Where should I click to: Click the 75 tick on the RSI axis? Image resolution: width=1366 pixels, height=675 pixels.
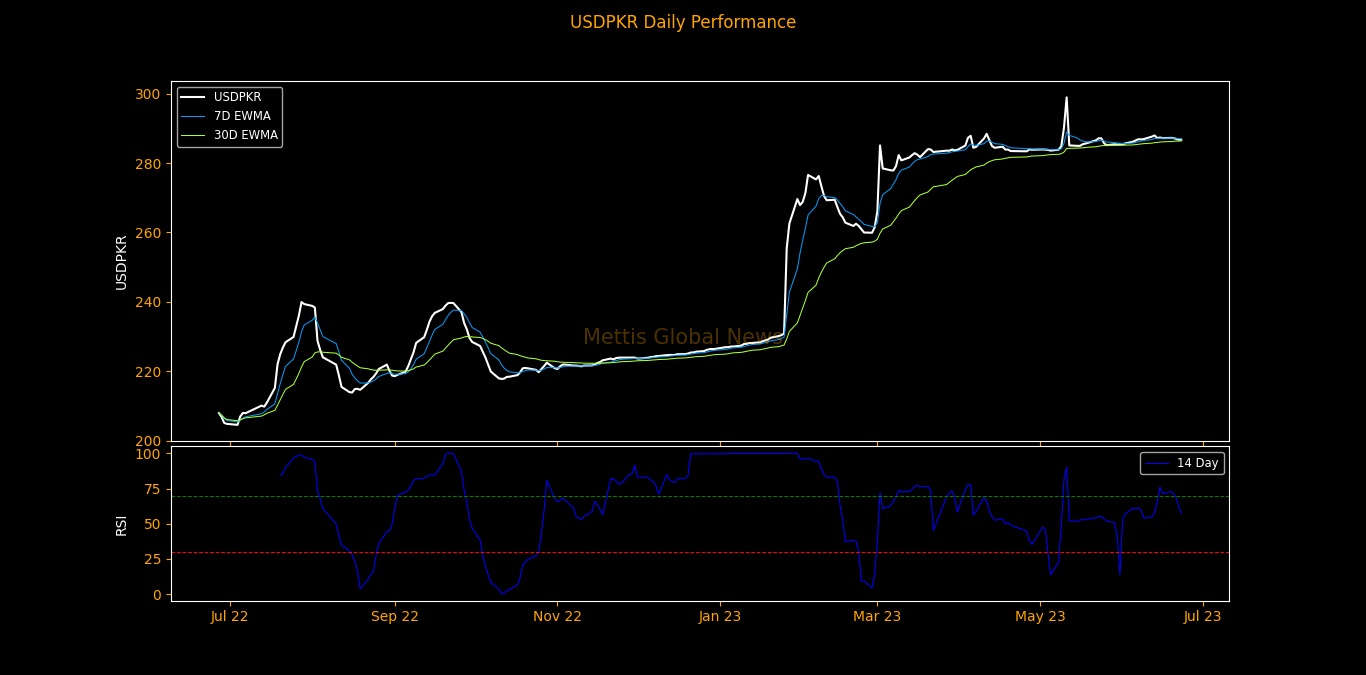pyautogui.click(x=152, y=489)
